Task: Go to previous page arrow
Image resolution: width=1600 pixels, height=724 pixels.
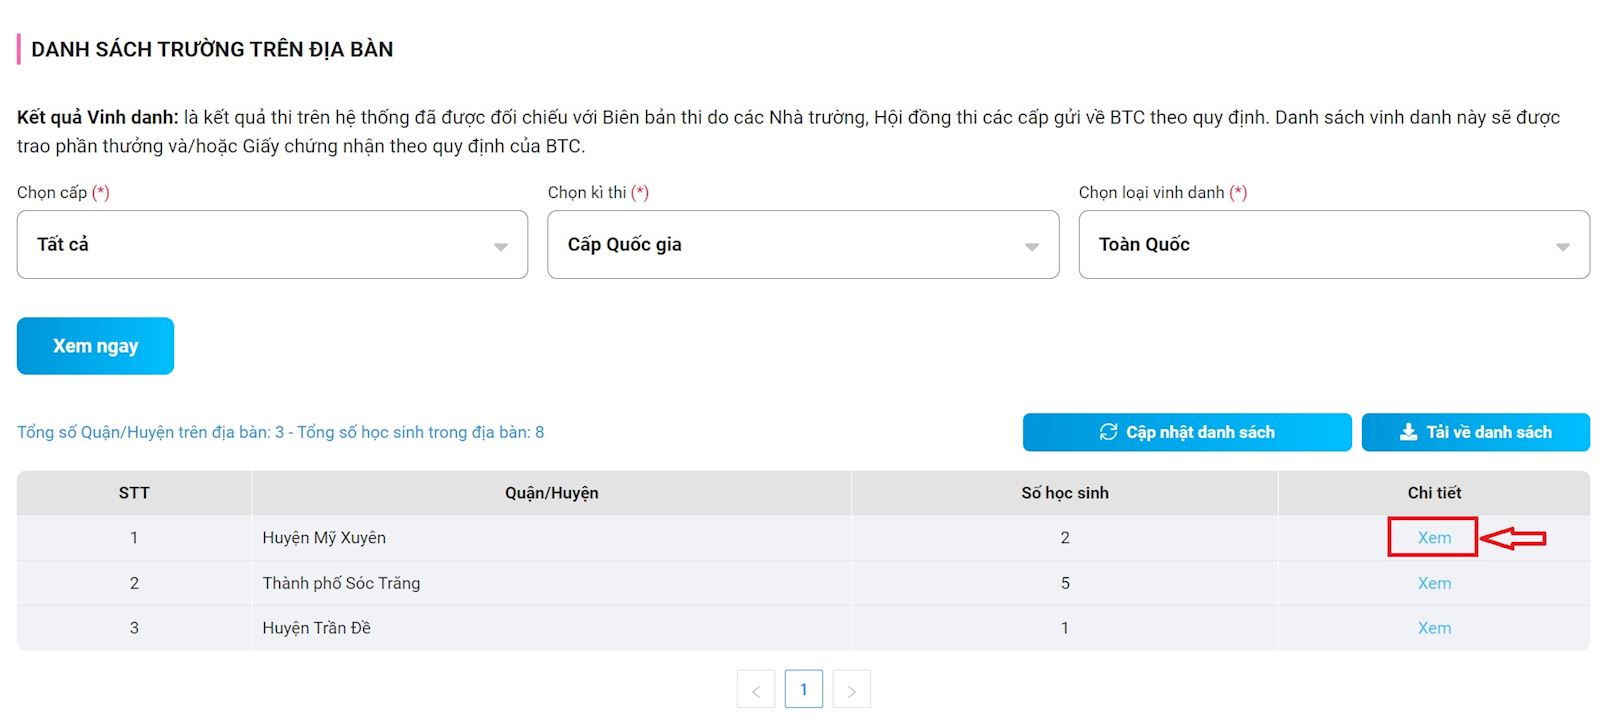Action: pyautogui.click(x=756, y=690)
